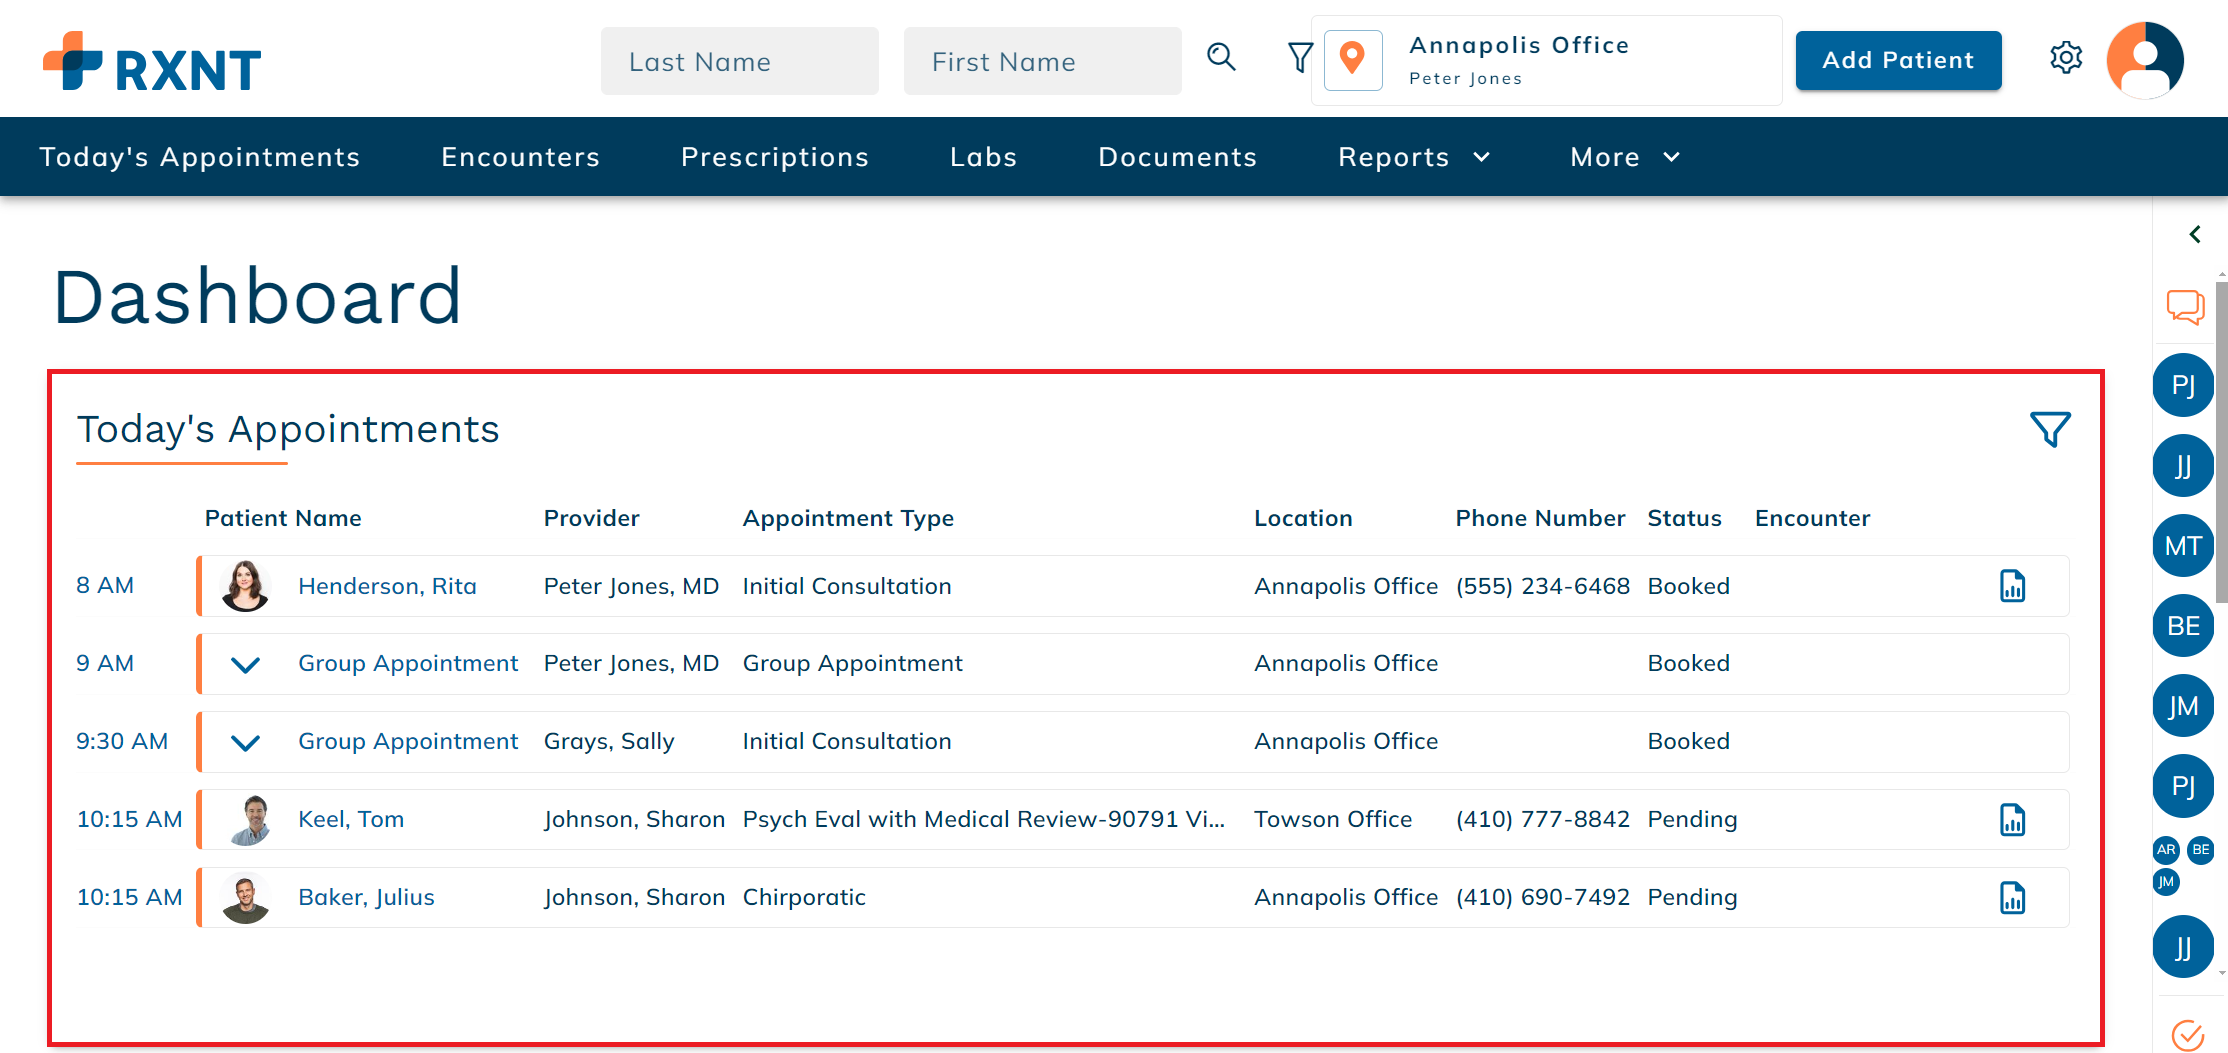Click the patient search magnifier icon
The image size is (2228, 1053).
click(x=1221, y=58)
